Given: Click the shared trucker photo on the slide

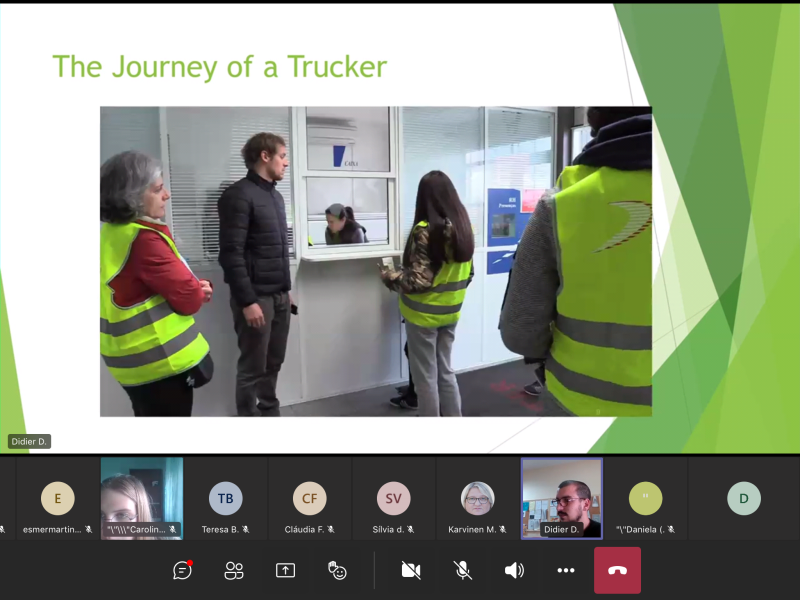Looking at the screenshot, I should coord(375,261).
